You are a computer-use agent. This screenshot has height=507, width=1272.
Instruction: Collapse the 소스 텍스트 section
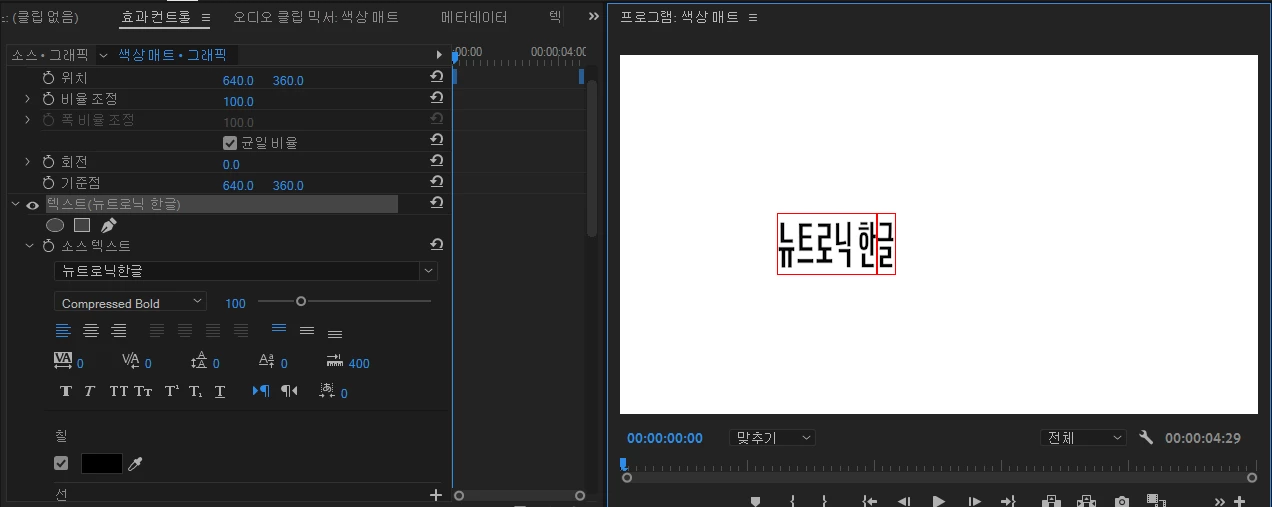point(30,246)
